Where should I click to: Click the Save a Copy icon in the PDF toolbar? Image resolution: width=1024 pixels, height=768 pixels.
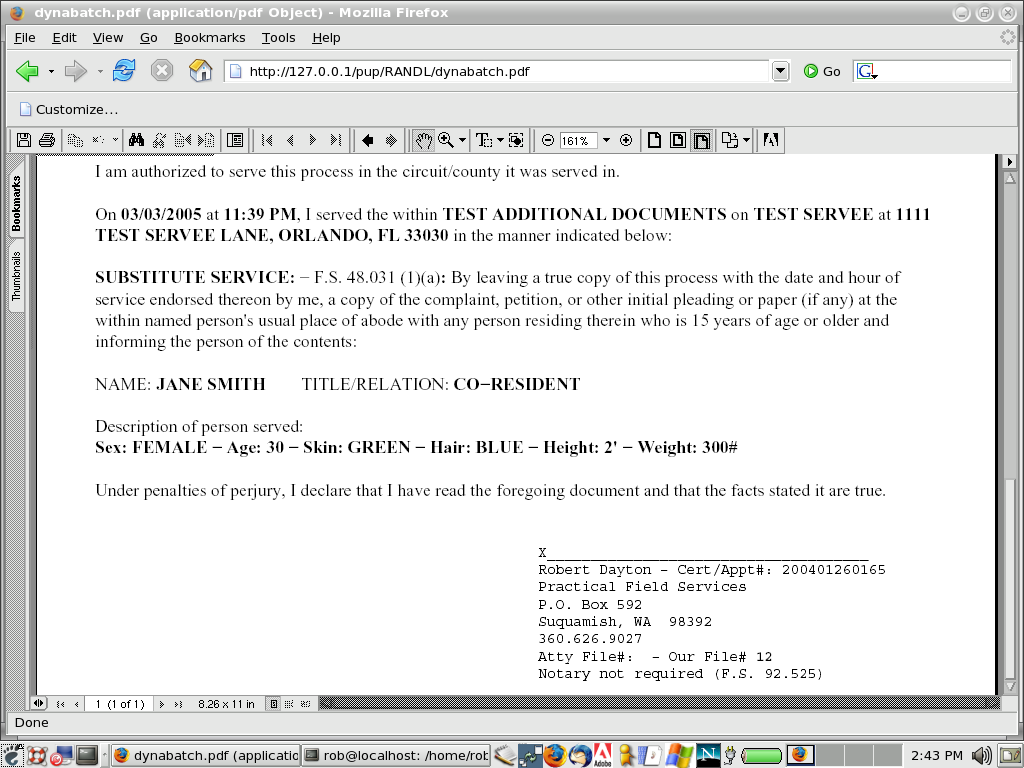24,141
